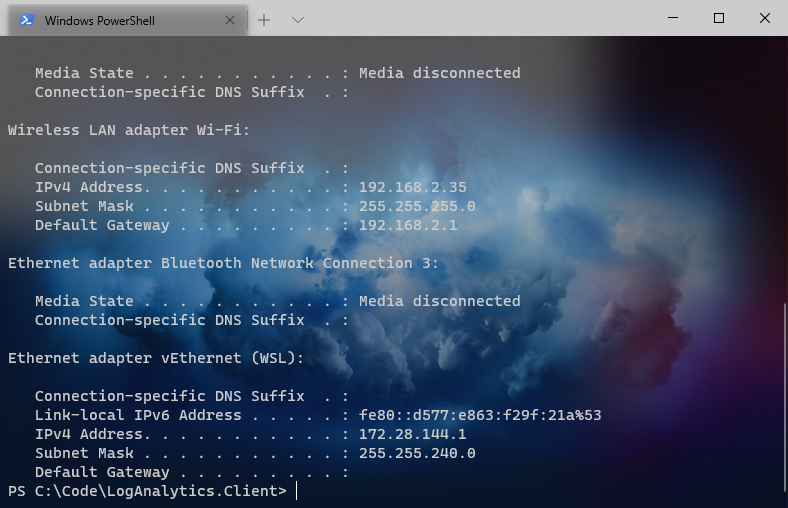
Task: Click the empty title bar area
Action: click(480, 18)
